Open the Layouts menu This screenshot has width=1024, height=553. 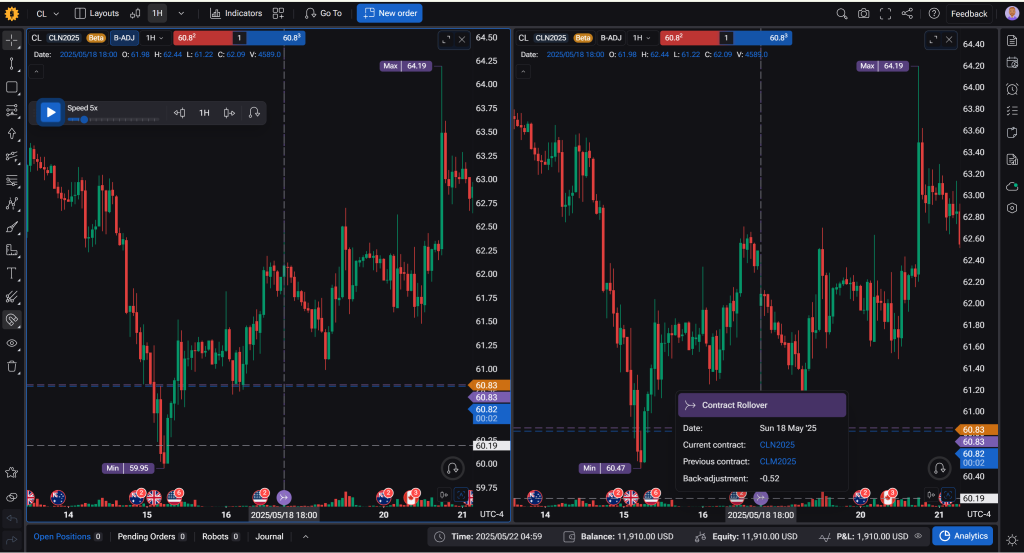pos(97,13)
